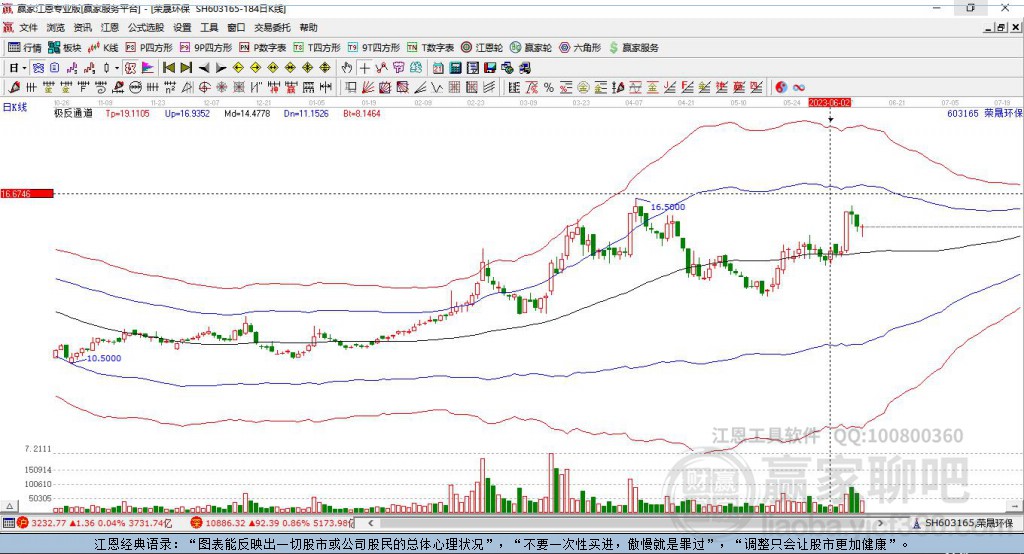Click the horizontal scrollbar left arrow
Image resolution: width=1024 pixels, height=554 pixels.
click(x=371, y=523)
